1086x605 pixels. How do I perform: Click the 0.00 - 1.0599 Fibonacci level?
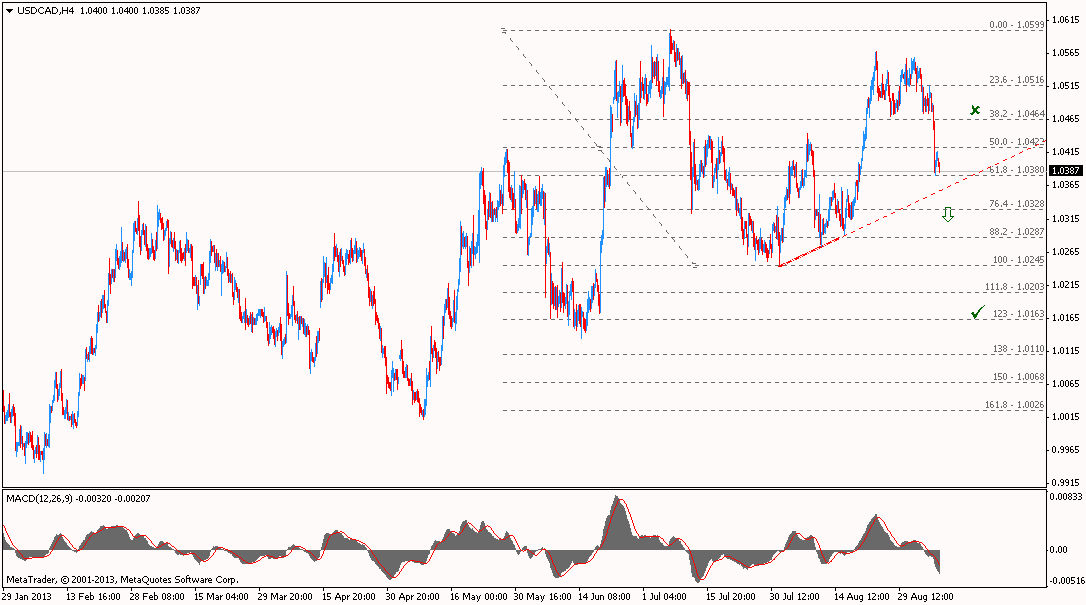point(1016,25)
